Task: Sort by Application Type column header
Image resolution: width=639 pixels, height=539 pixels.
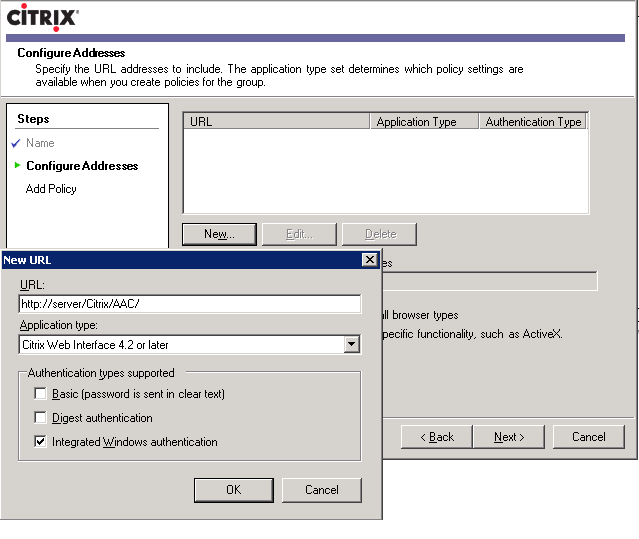Action: tap(424, 121)
